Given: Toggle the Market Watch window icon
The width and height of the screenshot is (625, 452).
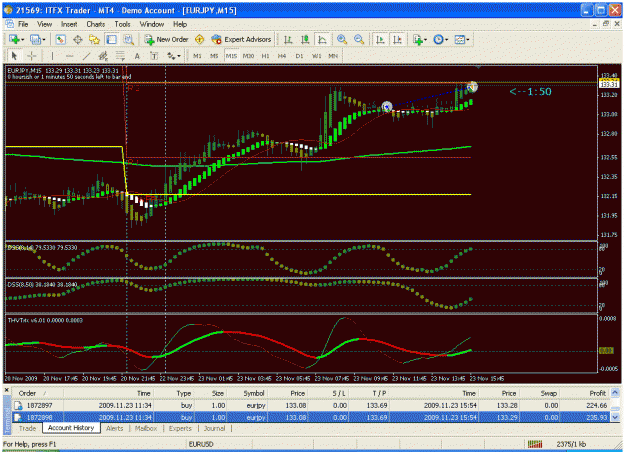Looking at the screenshot, I should [61, 39].
